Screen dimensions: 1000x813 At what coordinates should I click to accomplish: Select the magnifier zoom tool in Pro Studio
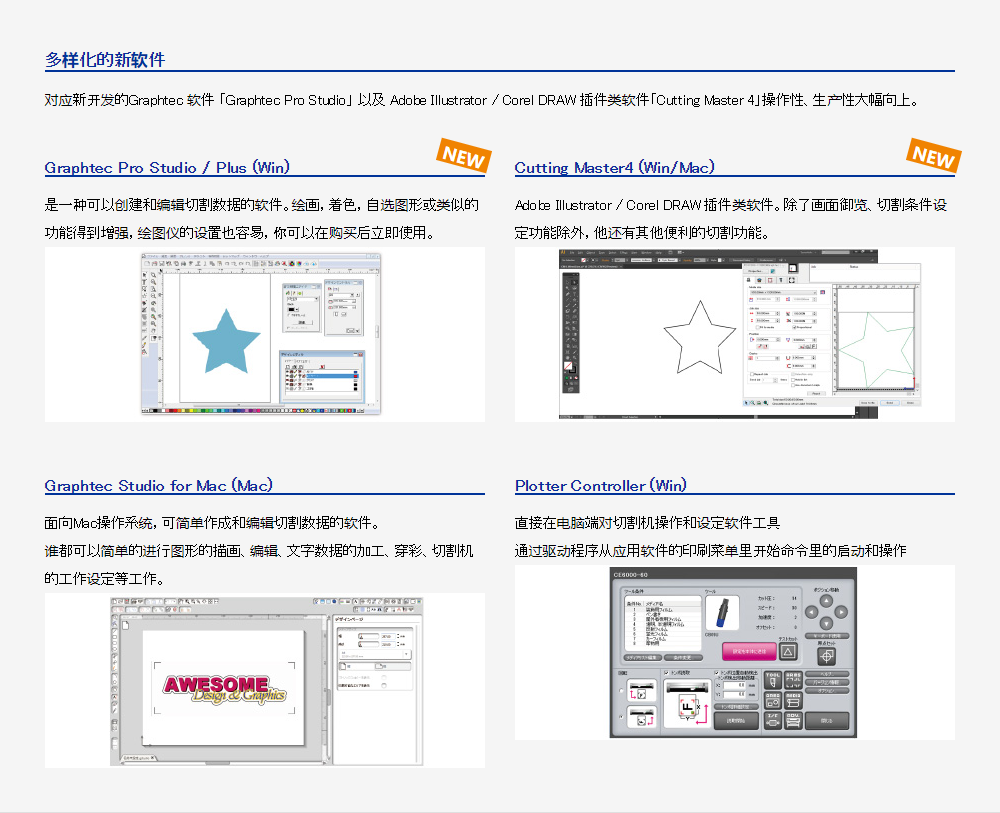(x=153, y=275)
